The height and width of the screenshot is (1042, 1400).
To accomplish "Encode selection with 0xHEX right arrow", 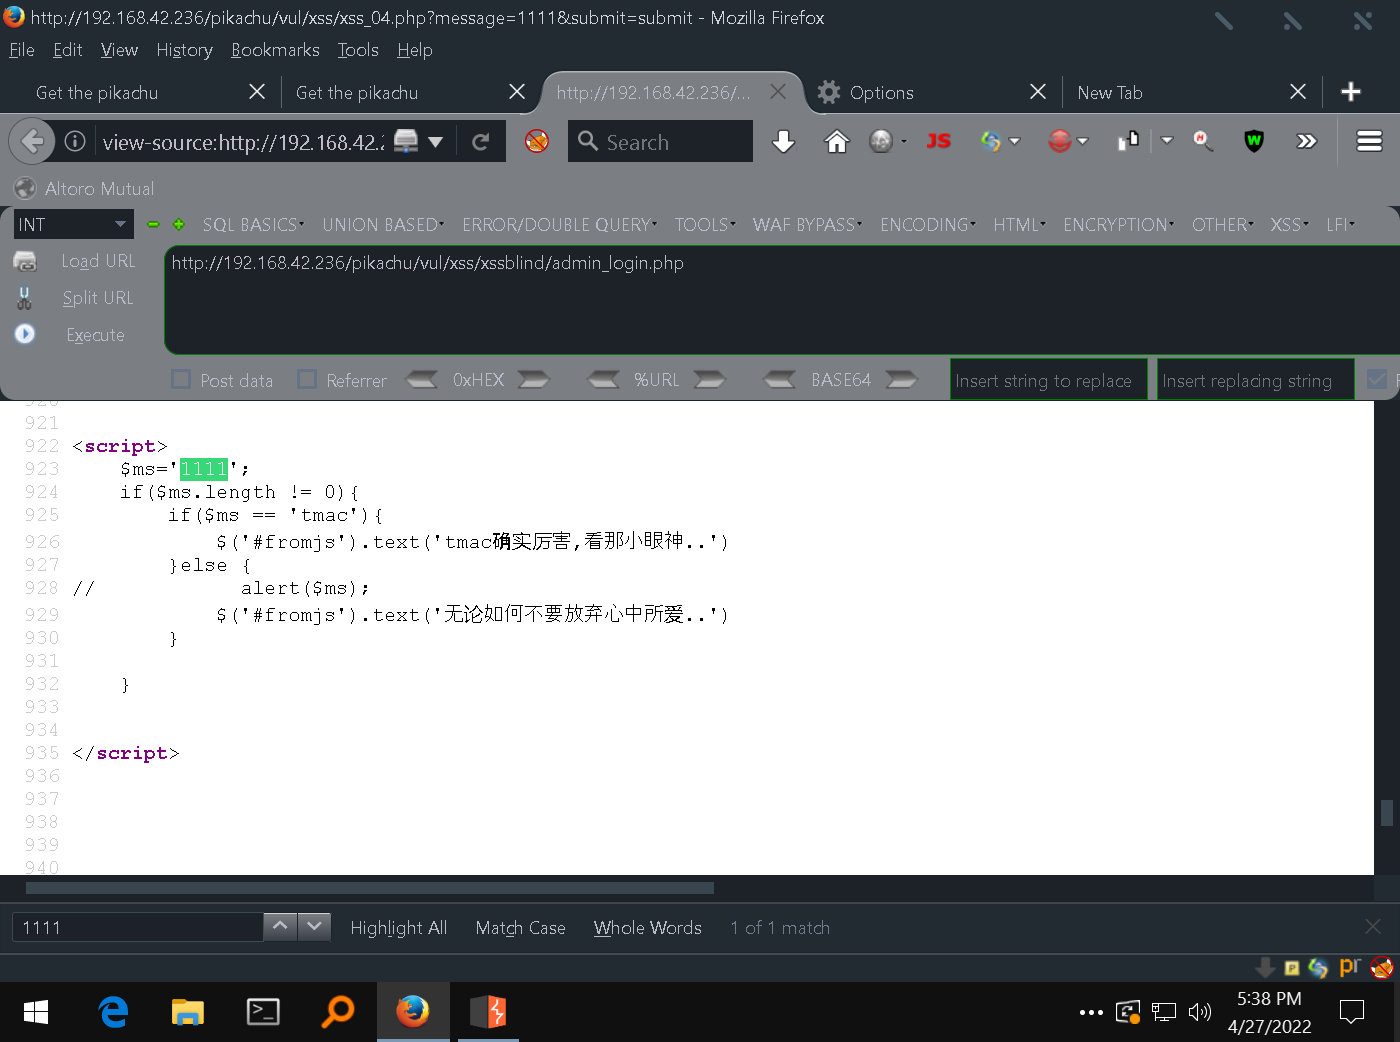I will [x=533, y=379].
